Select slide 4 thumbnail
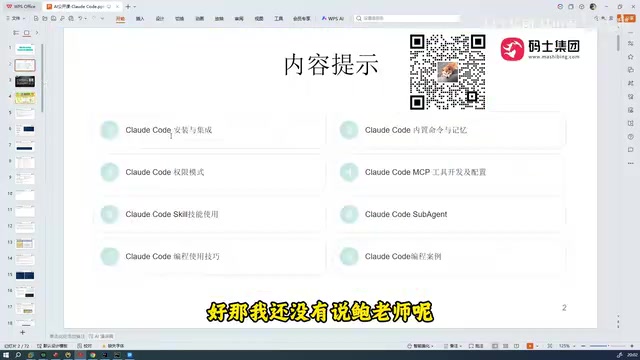Viewport: 640px width, 360px height. click(25, 98)
